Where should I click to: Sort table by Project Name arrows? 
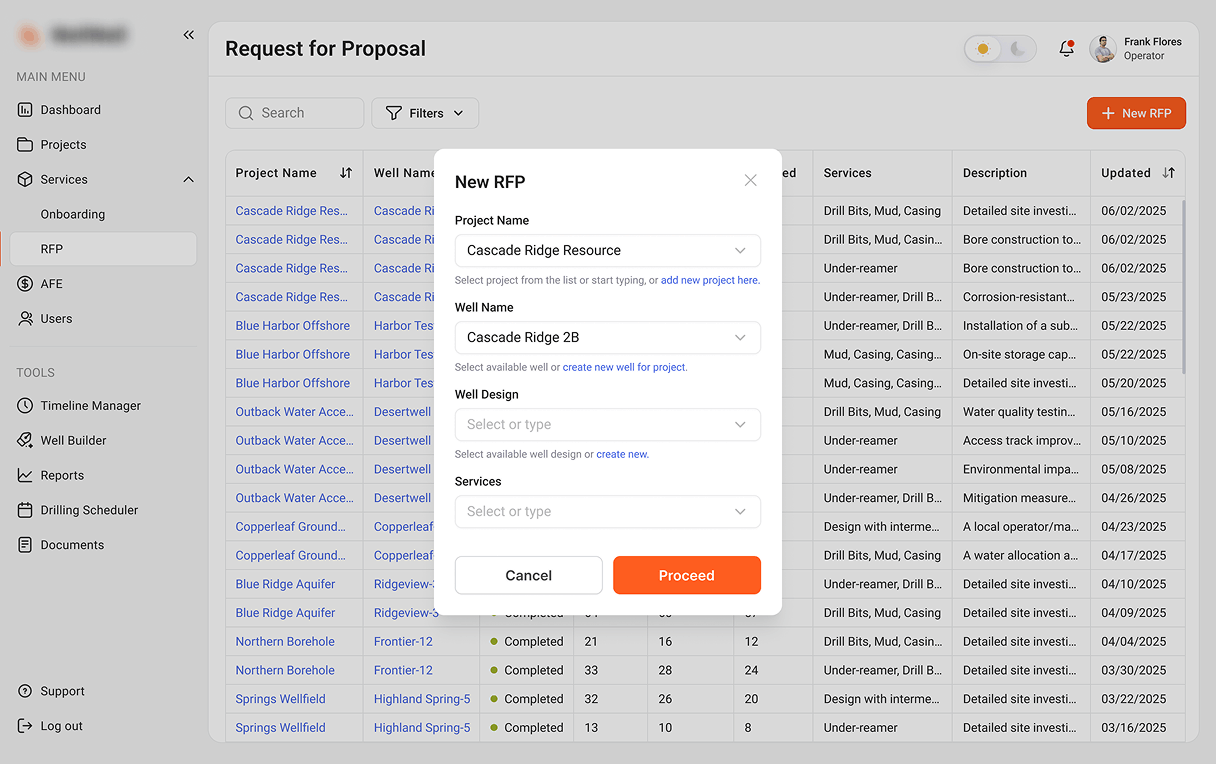click(x=346, y=173)
